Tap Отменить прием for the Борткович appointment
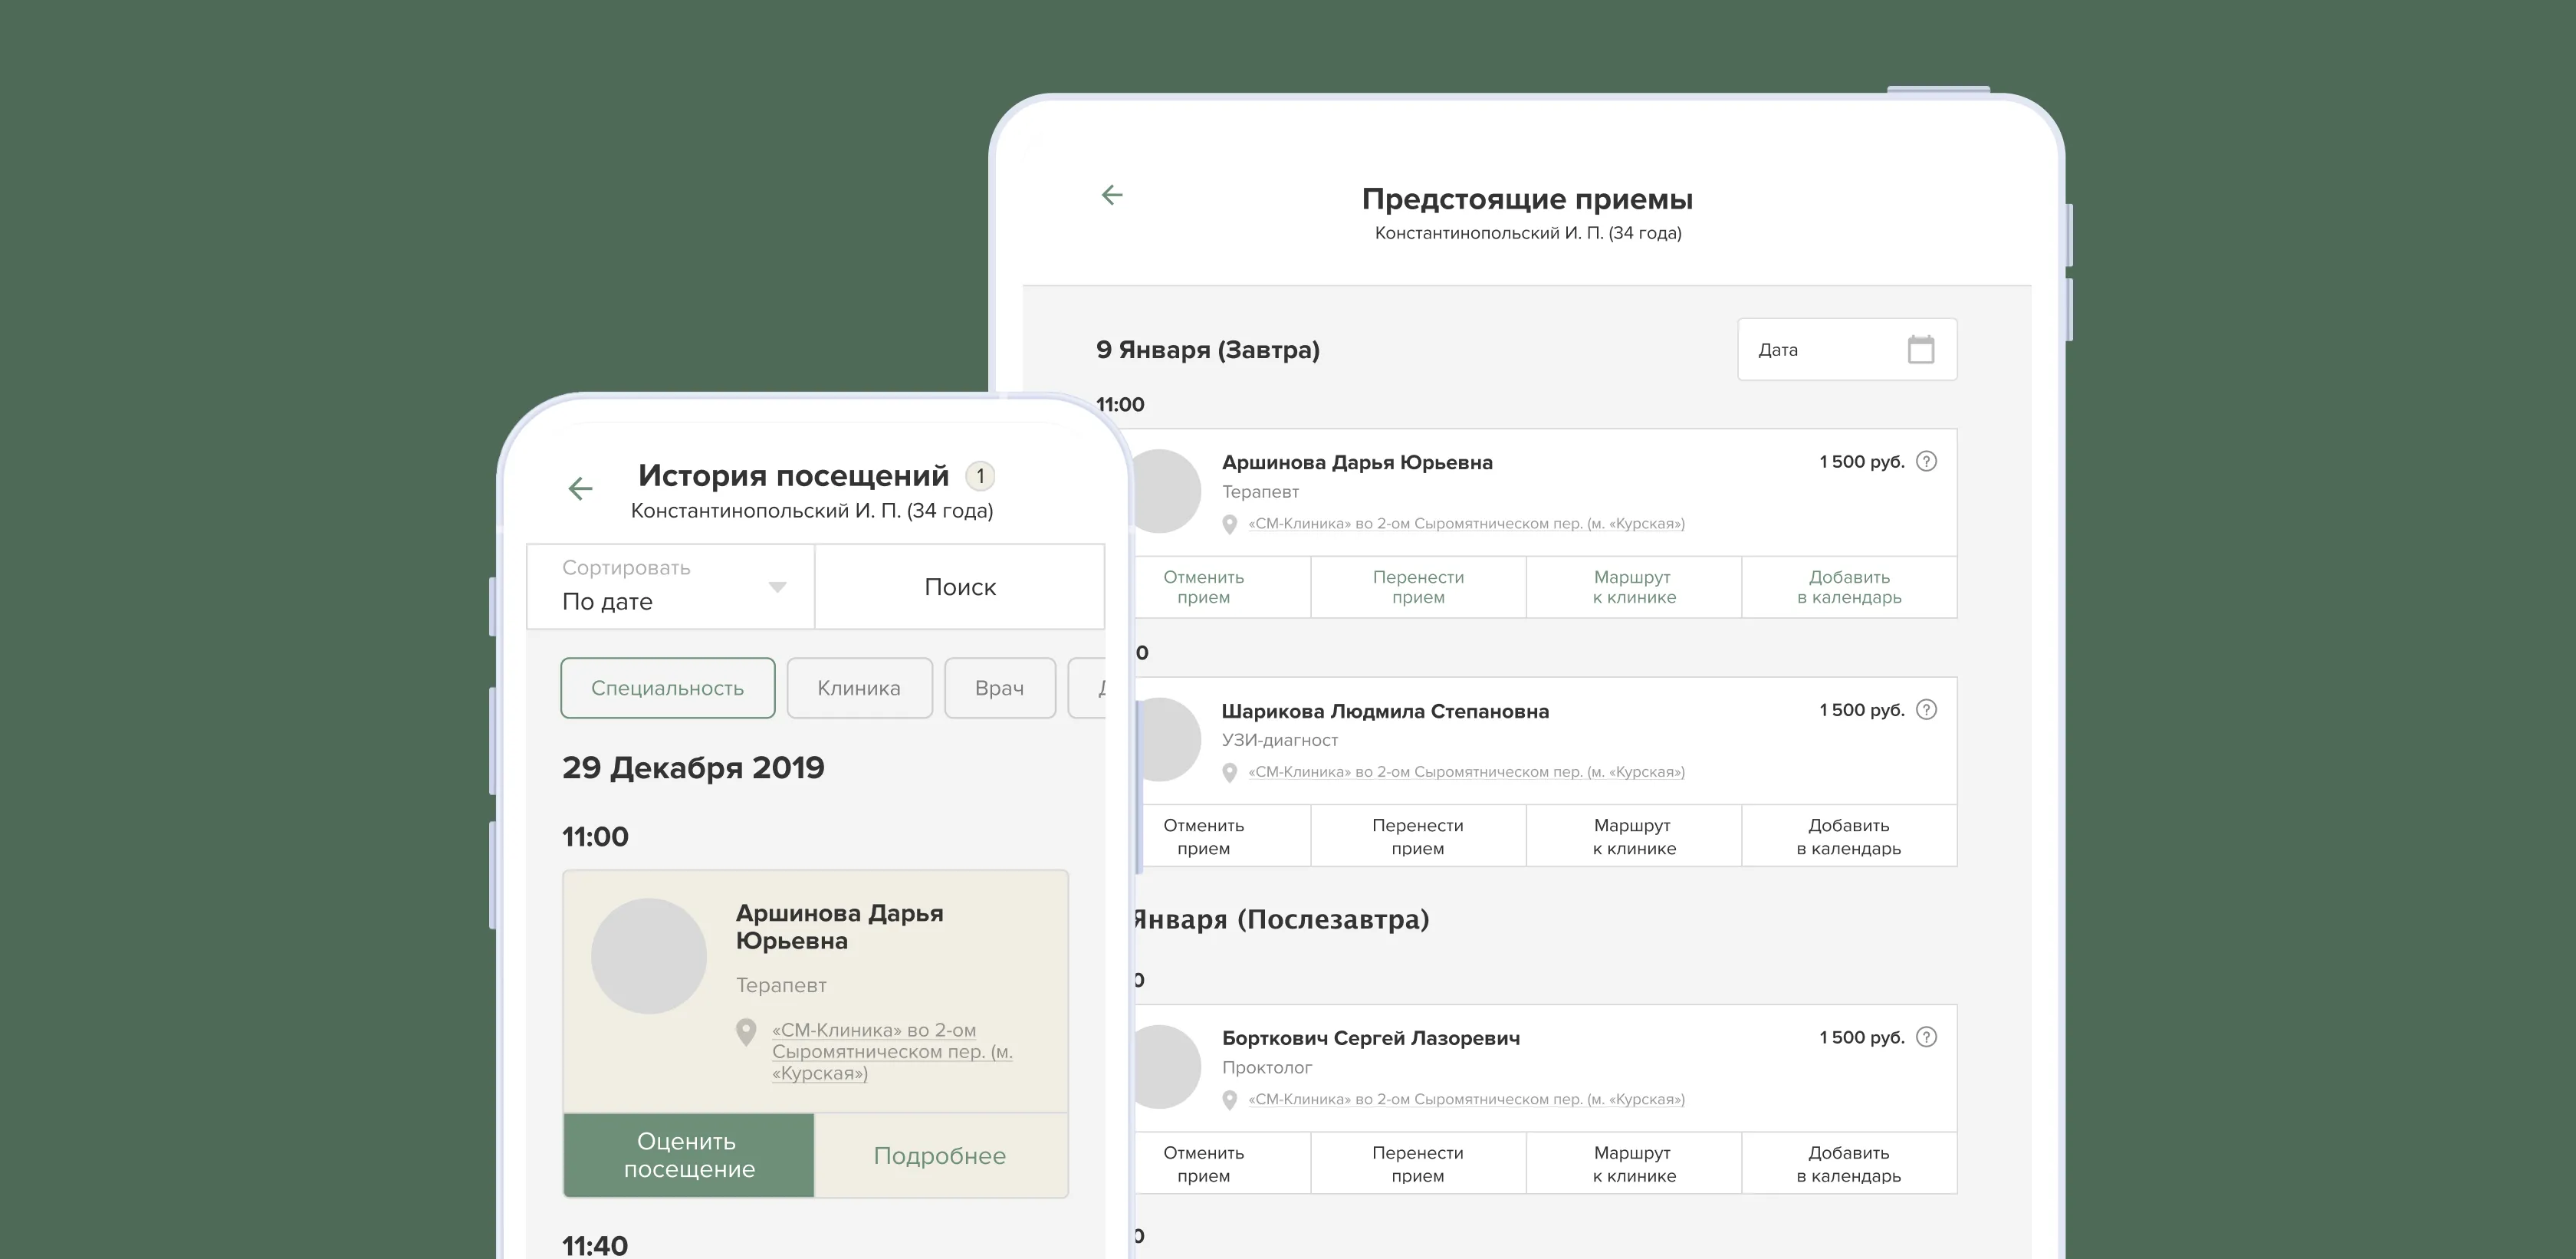This screenshot has width=2576, height=1259. 1222,1163
